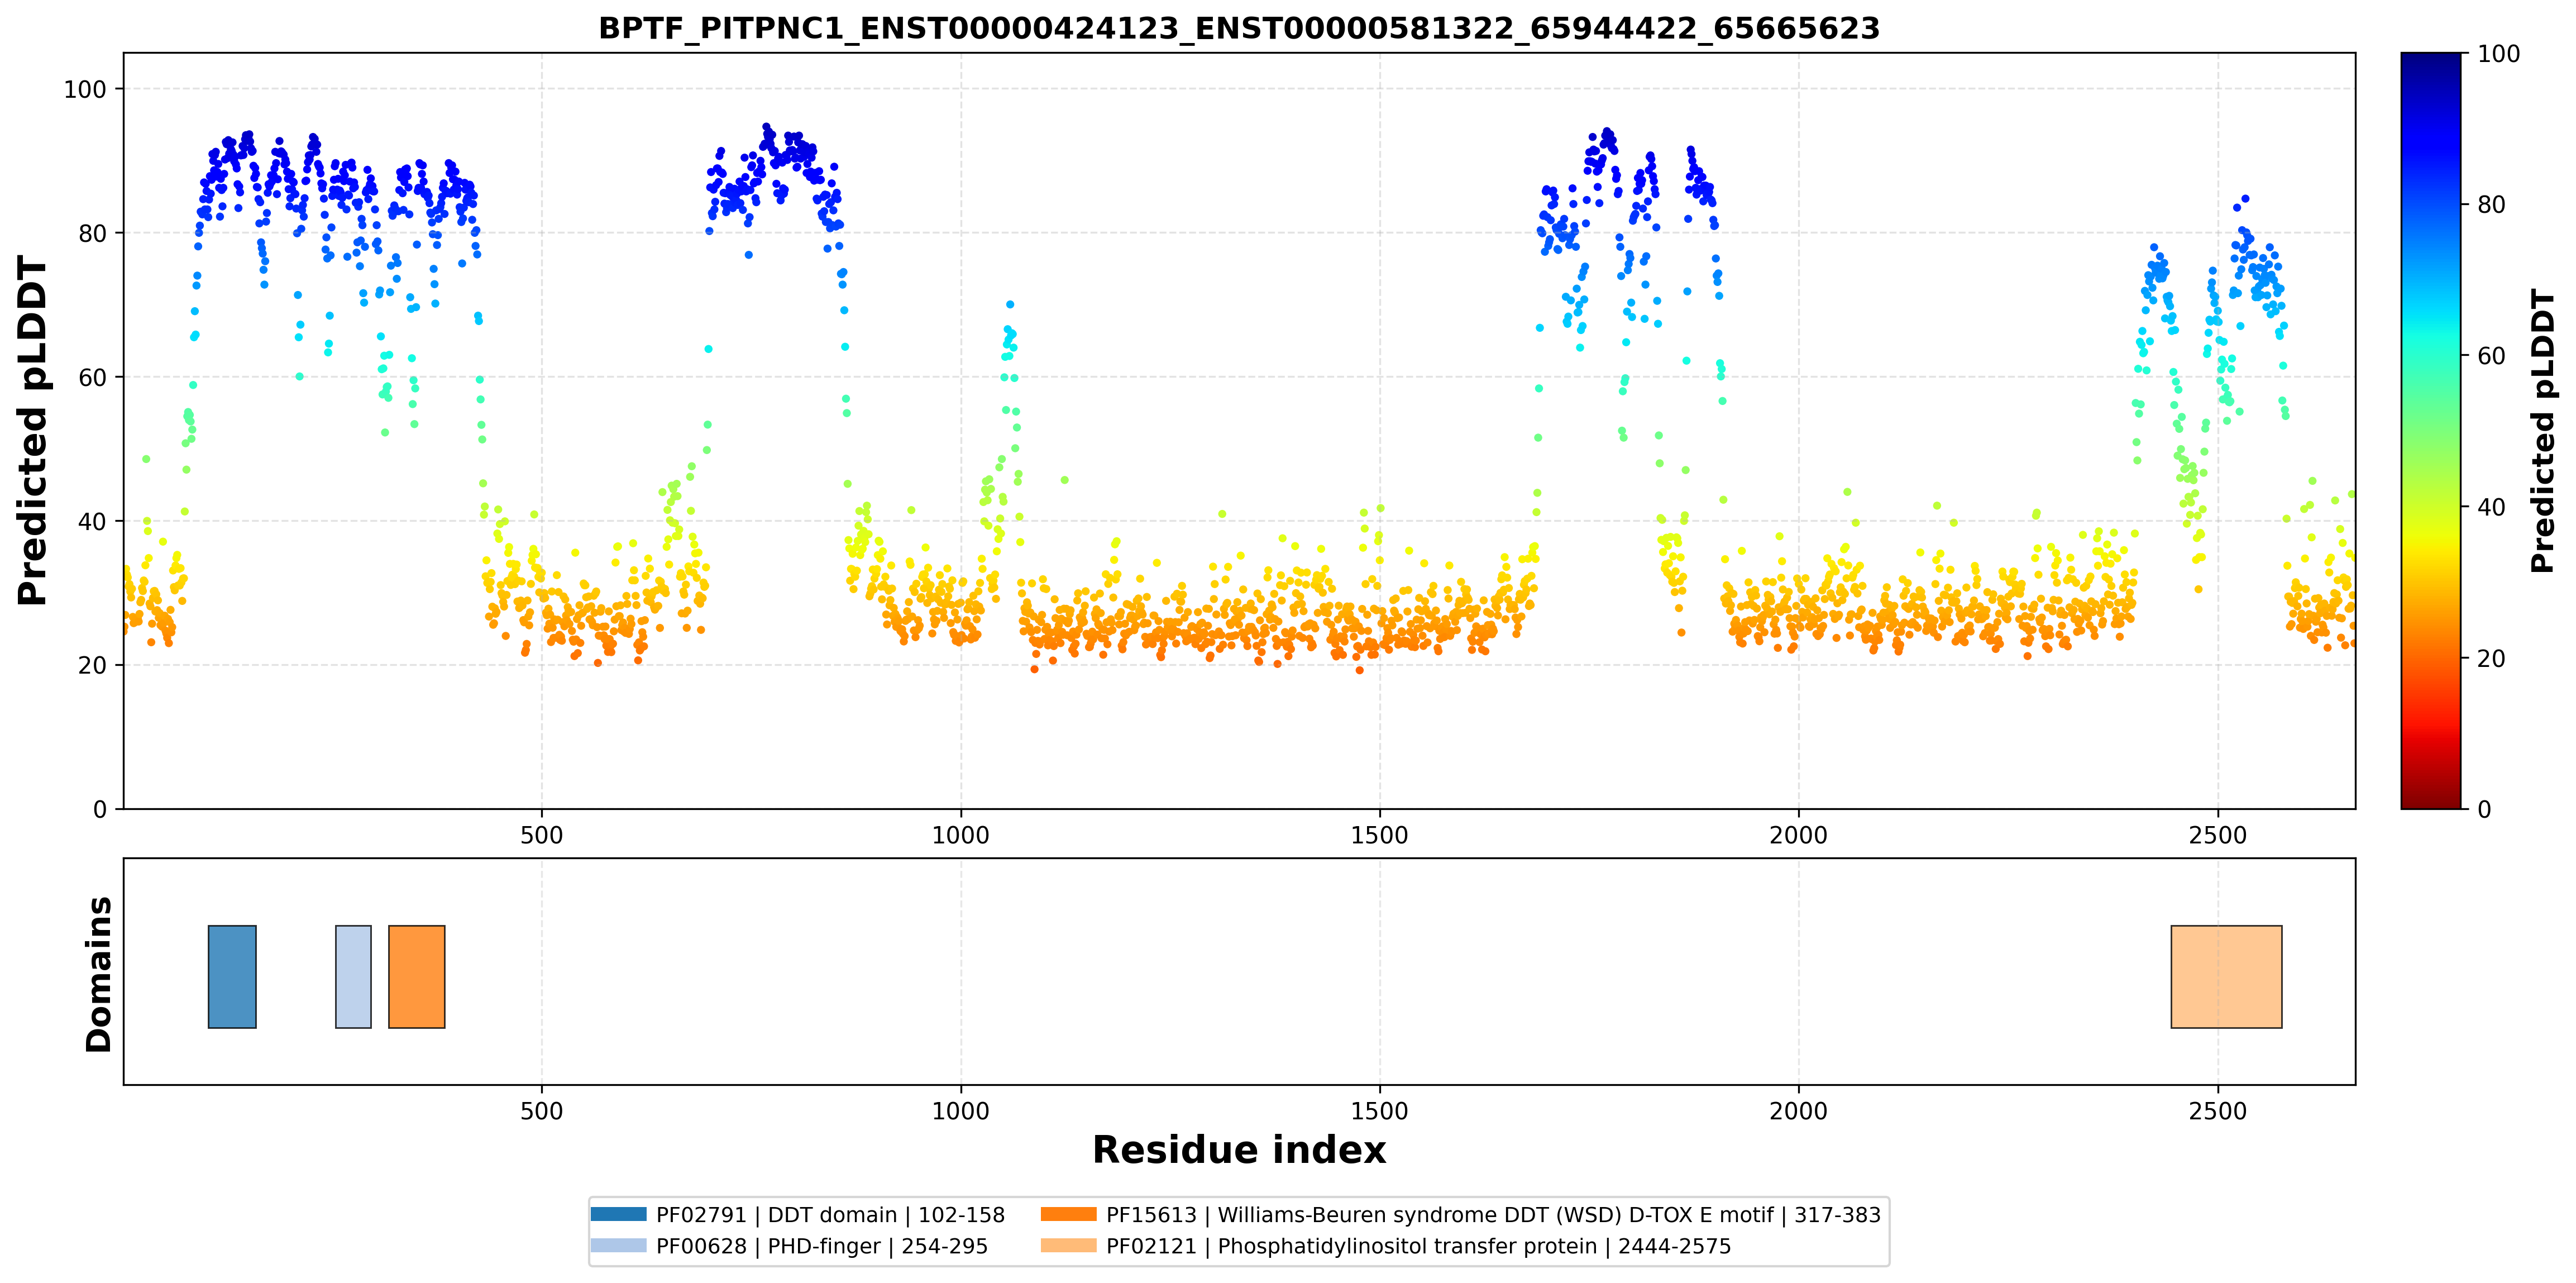The width and height of the screenshot is (2576, 1283).
Task: Click the plot title text
Action: coord(1239,28)
